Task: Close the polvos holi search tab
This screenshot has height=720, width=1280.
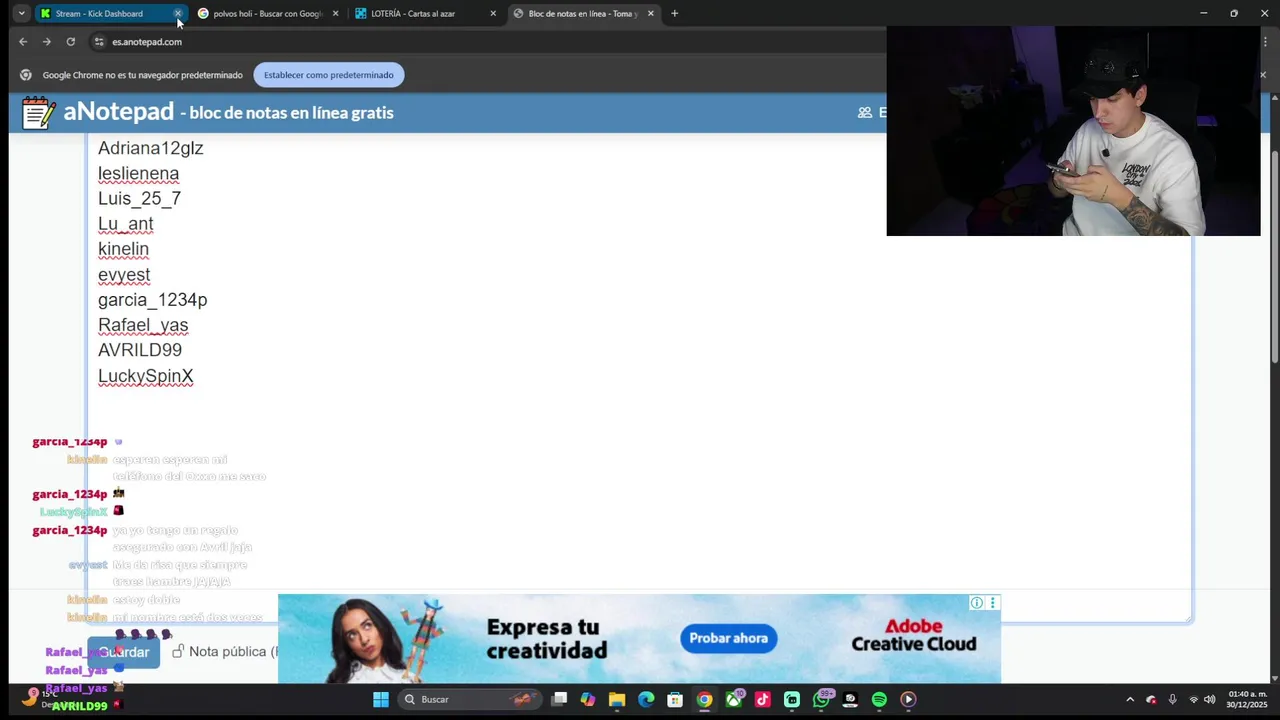Action: tap(335, 14)
